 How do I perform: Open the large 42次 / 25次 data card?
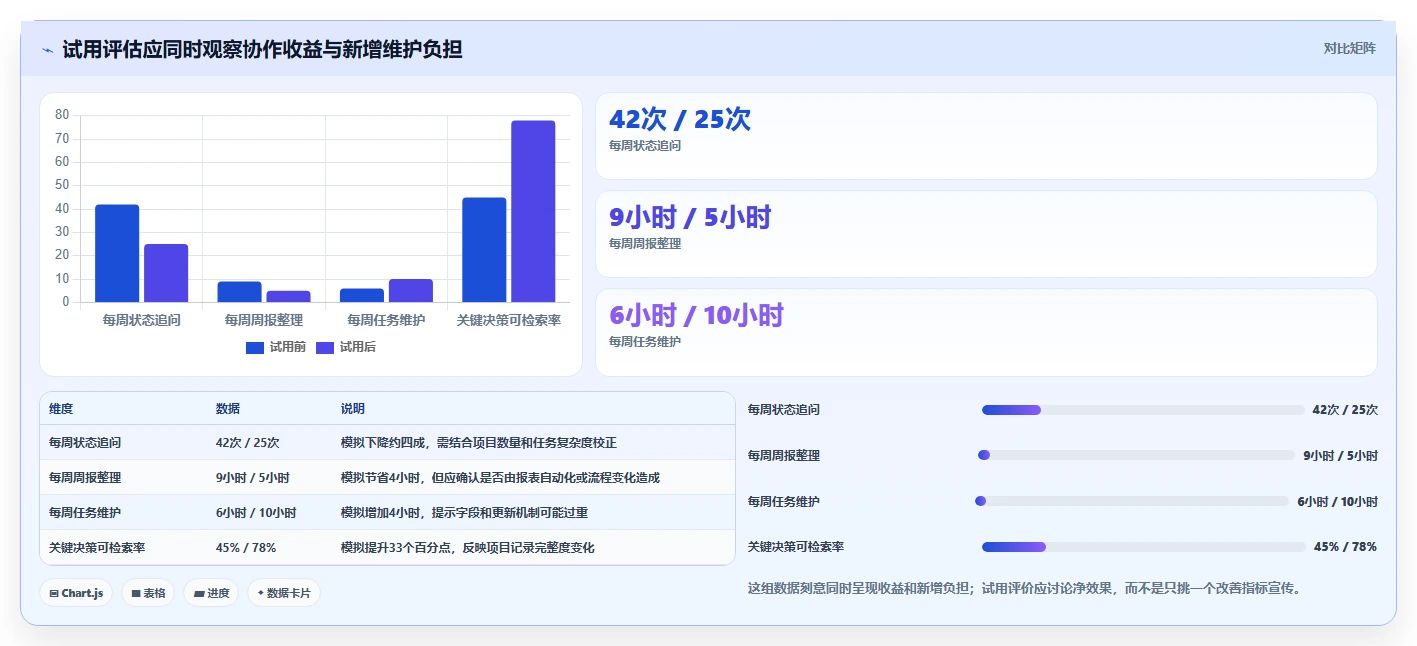pos(986,136)
